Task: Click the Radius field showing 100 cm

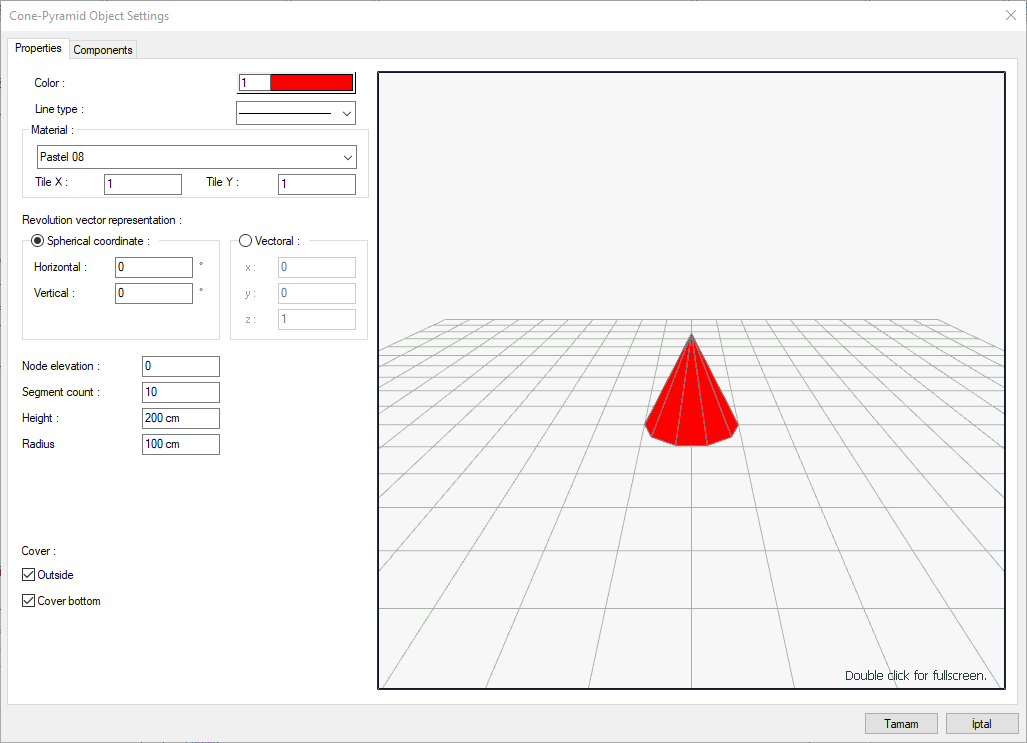Action: 180,444
